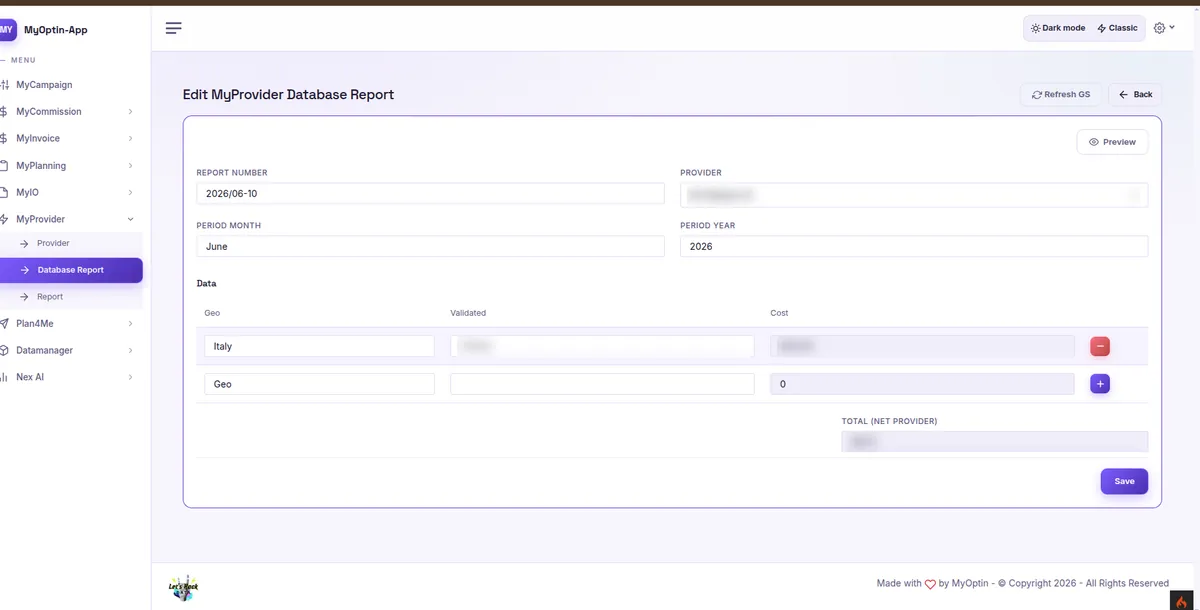Image resolution: width=1200 pixels, height=610 pixels.
Task: Open the Provider dropdown field
Action: (x=914, y=194)
